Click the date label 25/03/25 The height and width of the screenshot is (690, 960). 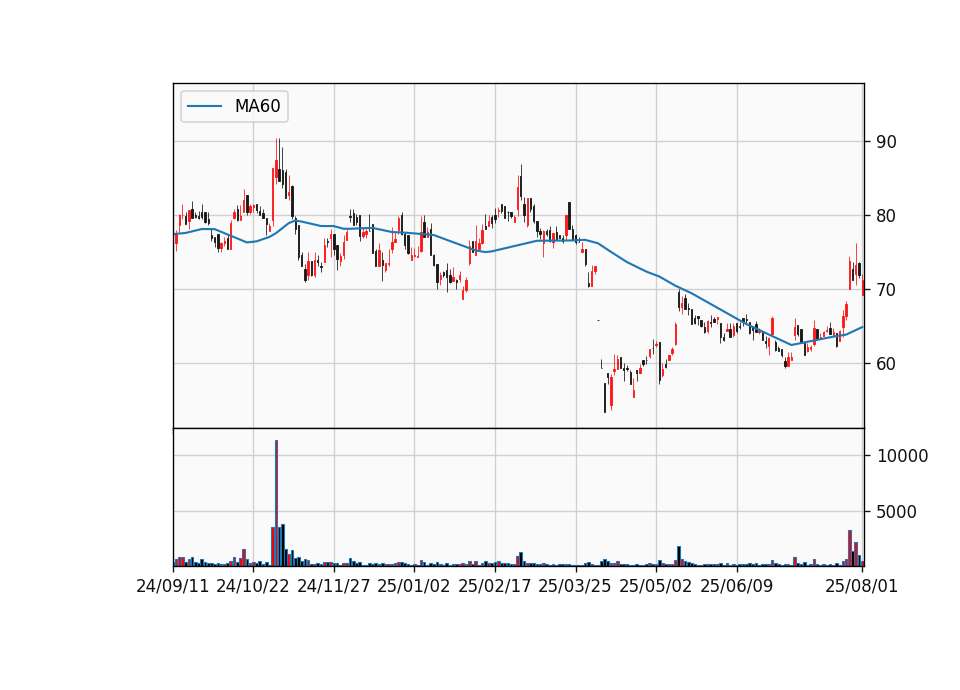coord(575,586)
